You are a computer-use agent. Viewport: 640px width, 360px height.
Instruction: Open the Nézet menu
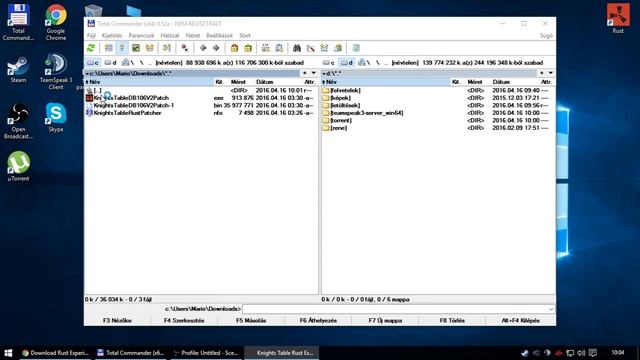coord(193,36)
